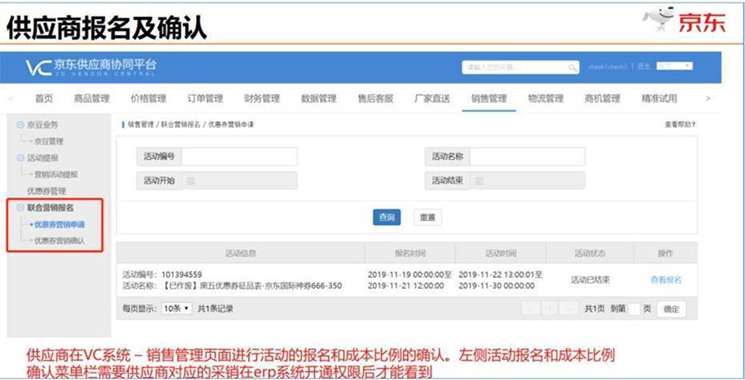Click the 报名时间 column header

(410, 253)
